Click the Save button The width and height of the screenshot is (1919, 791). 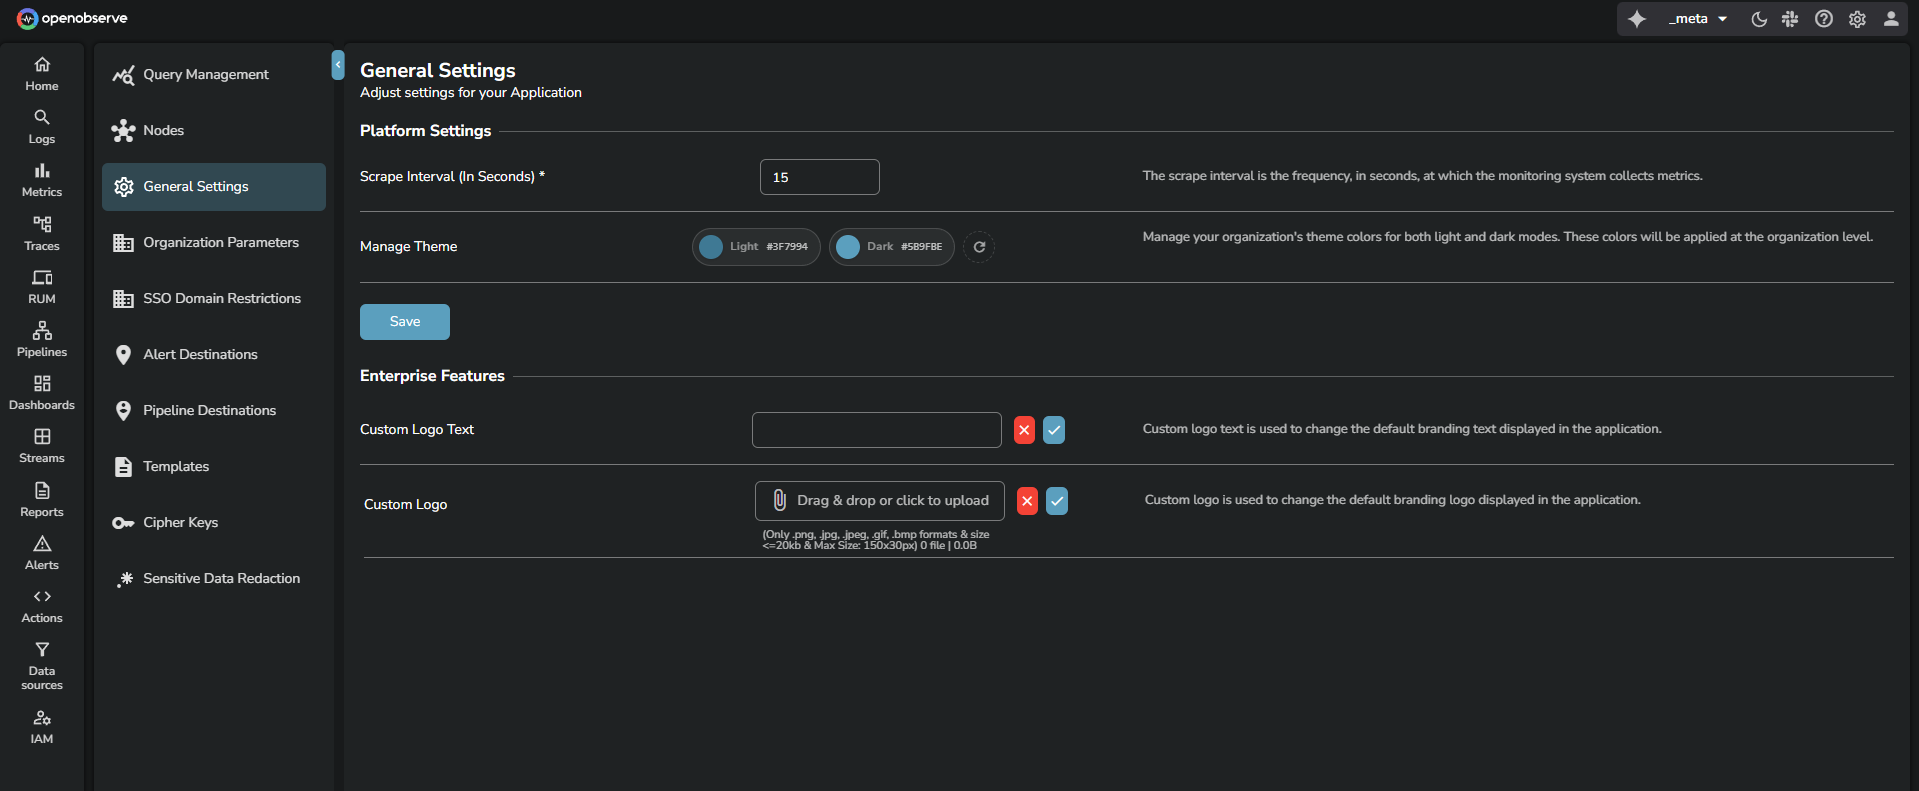click(x=405, y=322)
